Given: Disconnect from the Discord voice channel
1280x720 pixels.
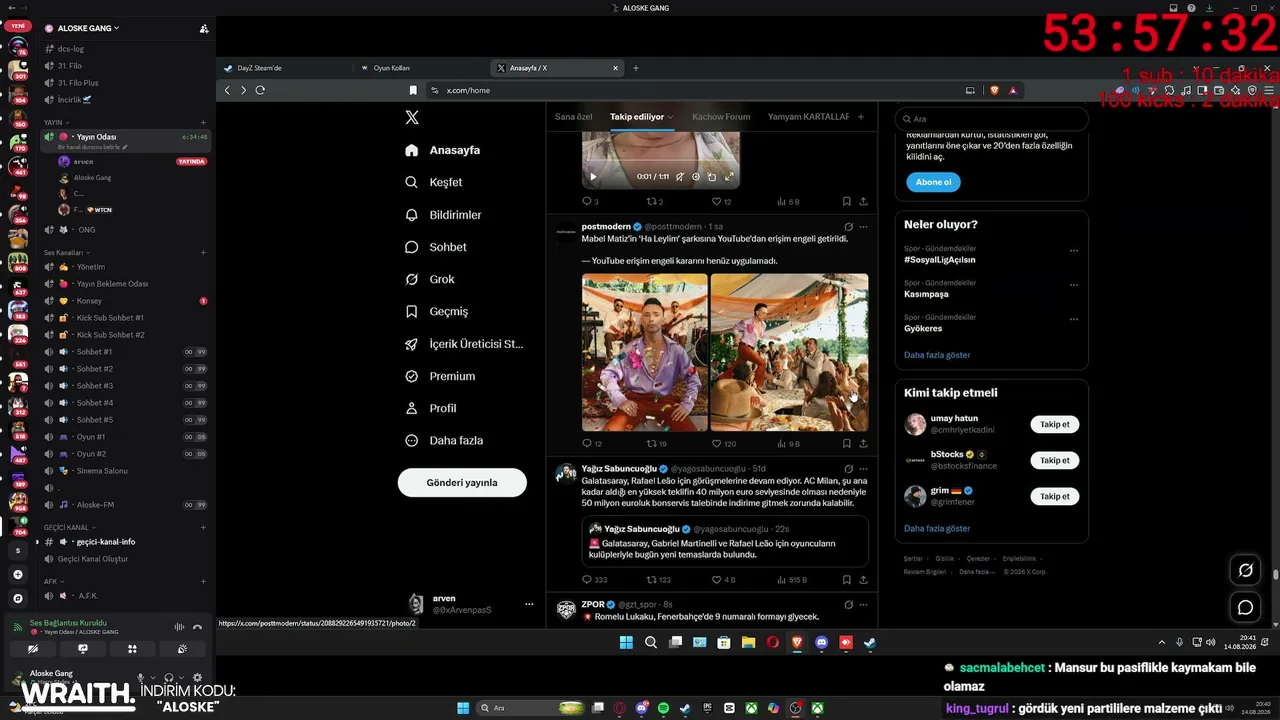Looking at the screenshot, I should [197, 627].
